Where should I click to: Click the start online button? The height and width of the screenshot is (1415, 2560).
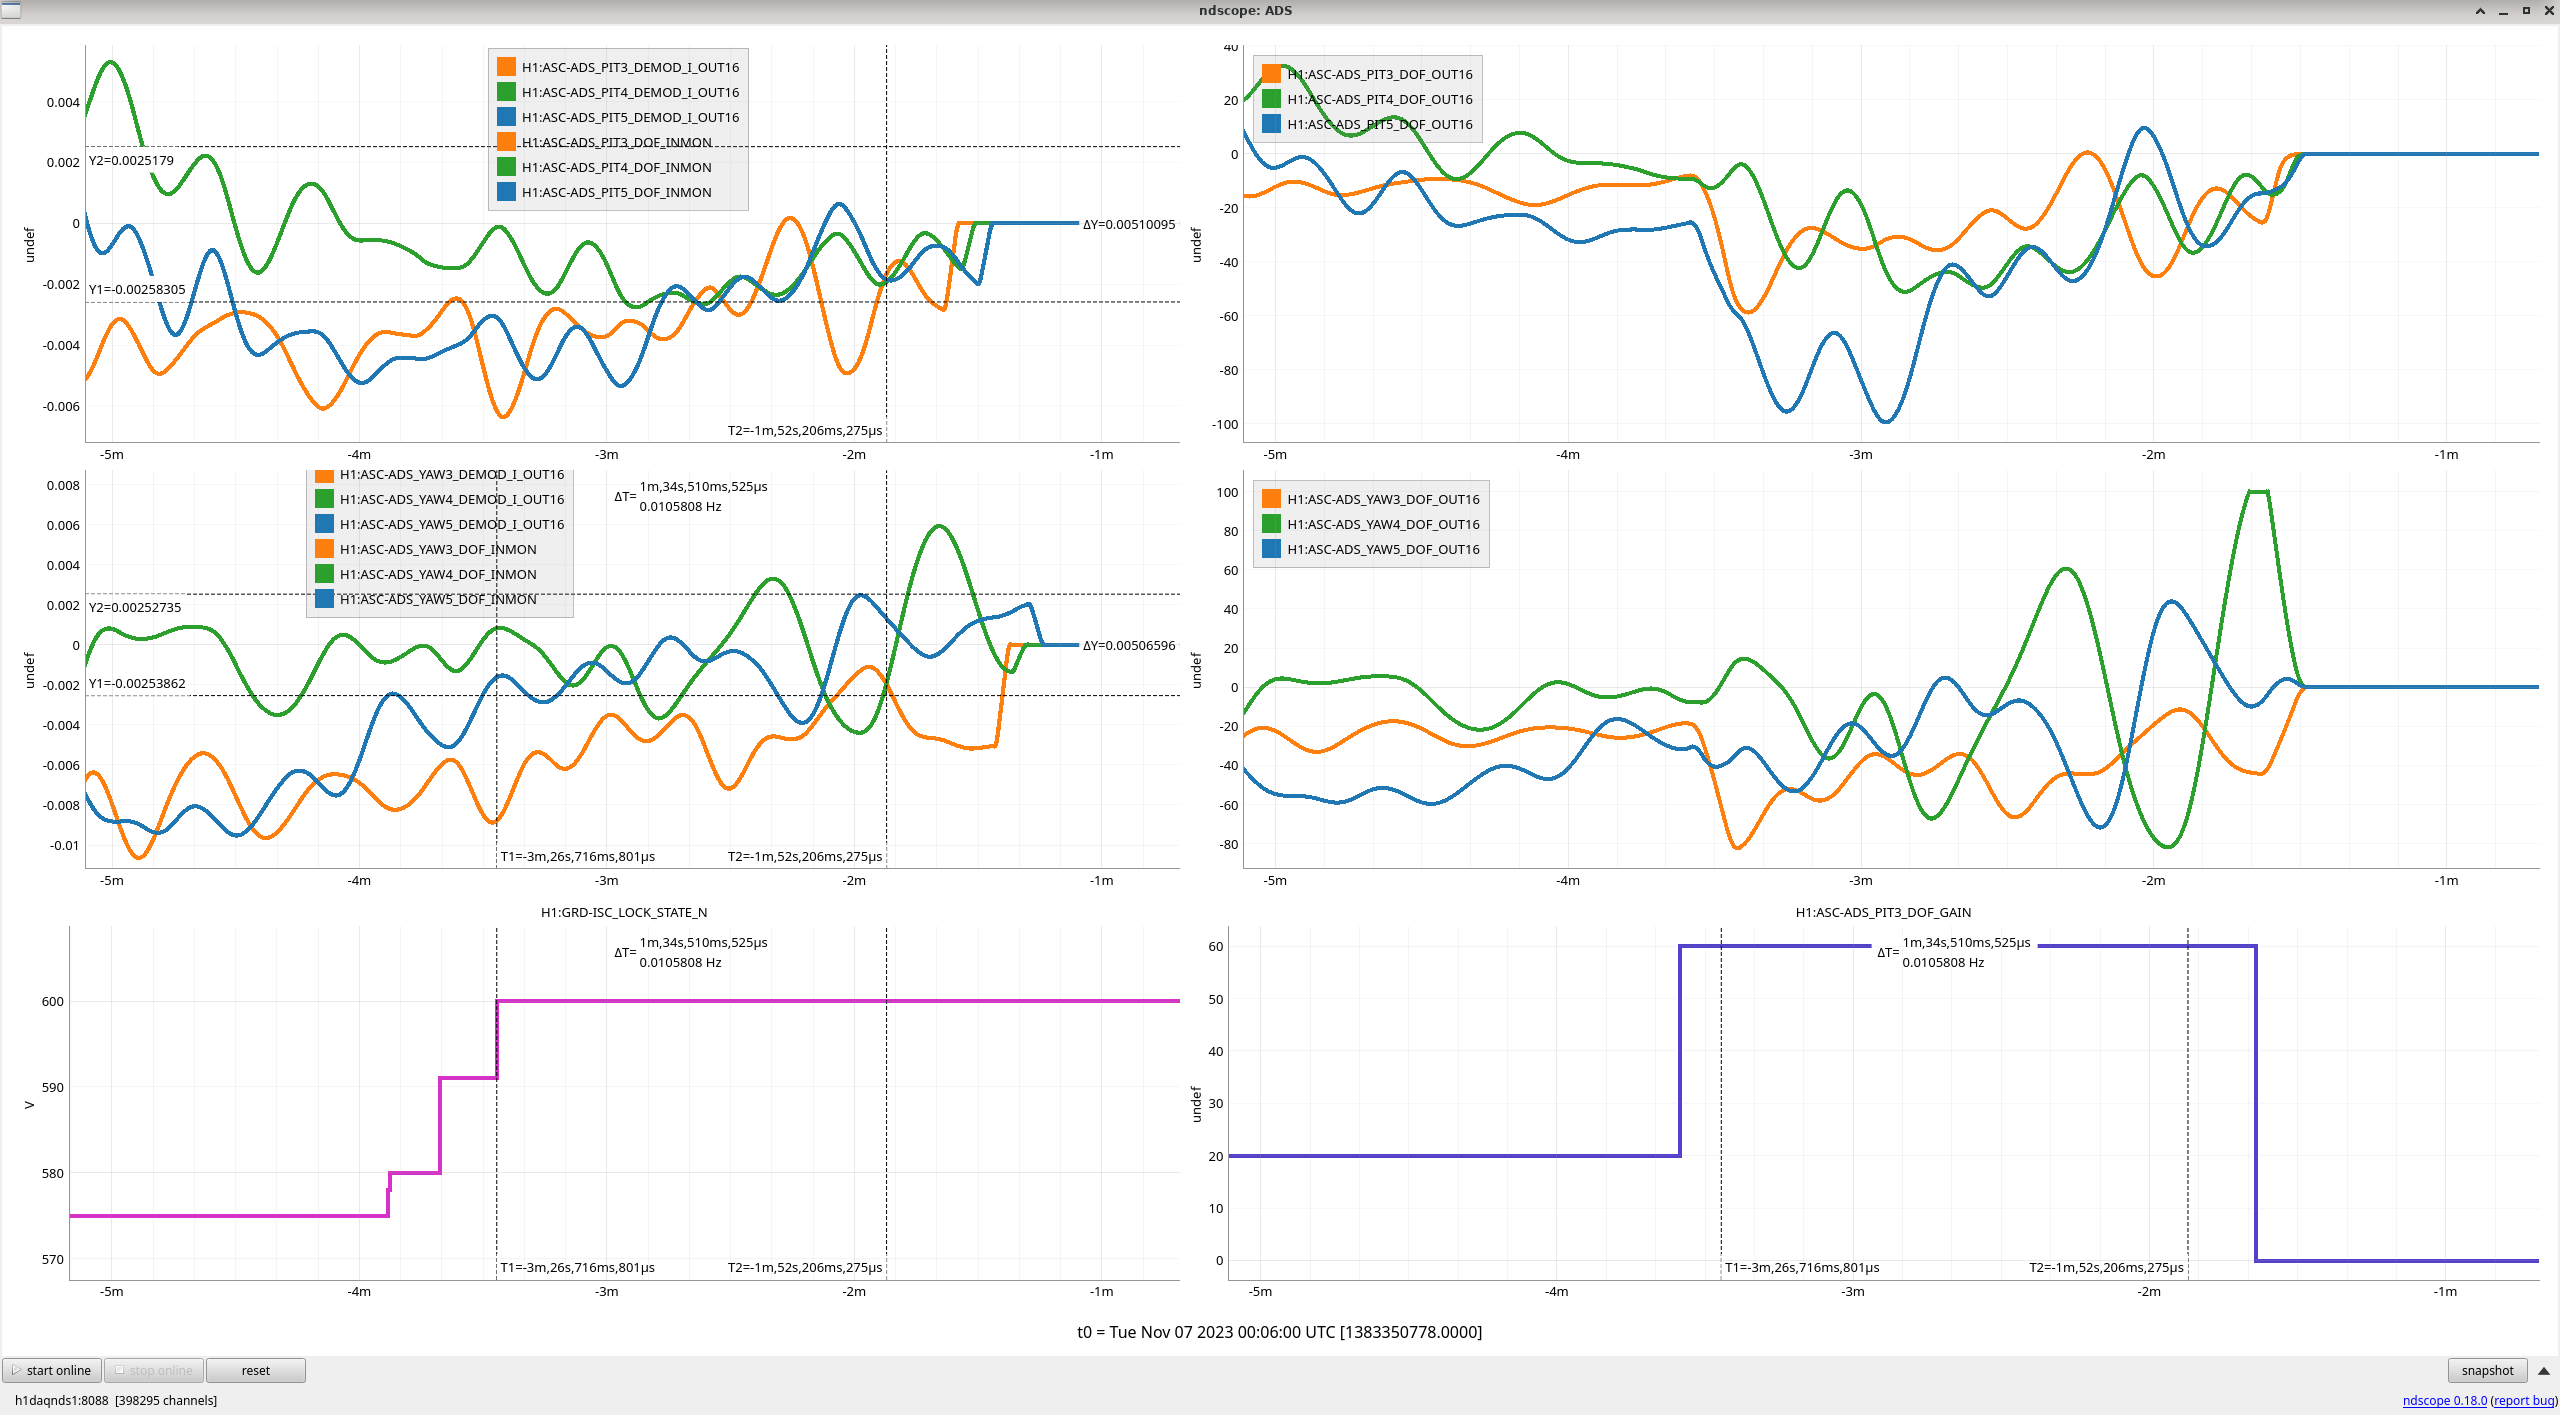(52, 1370)
